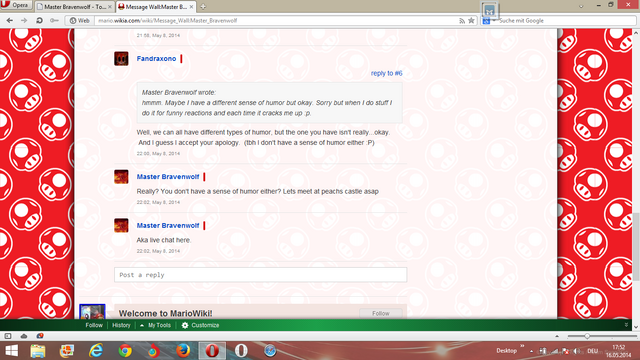Open the Opera Turbo status icon
Screen dimensions: 640x360
40,336
